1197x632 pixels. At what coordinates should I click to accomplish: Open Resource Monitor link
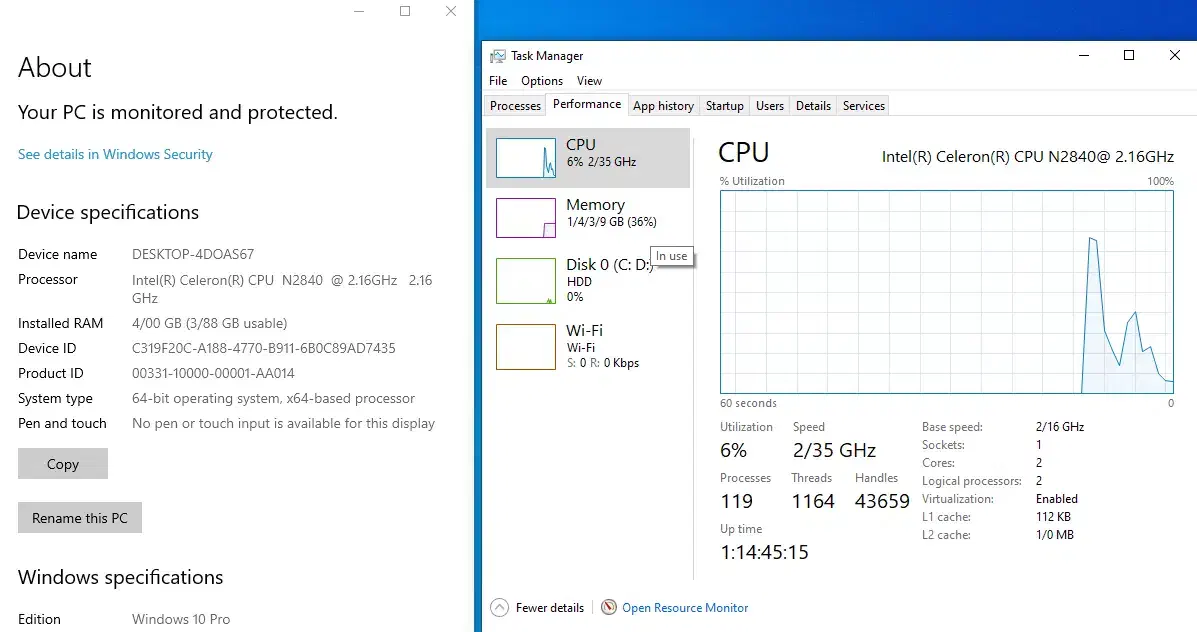(685, 607)
